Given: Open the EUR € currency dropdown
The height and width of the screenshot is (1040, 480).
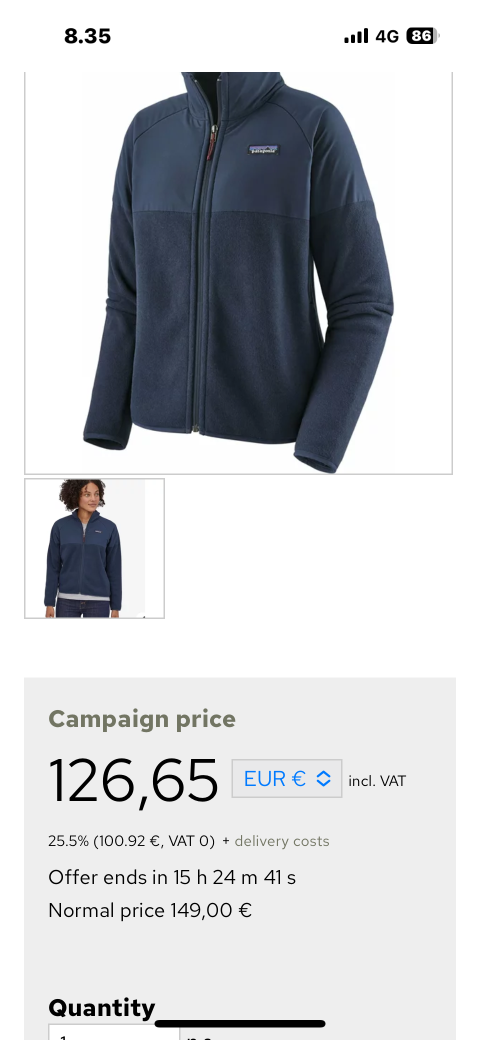Looking at the screenshot, I should (x=286, y=779).
